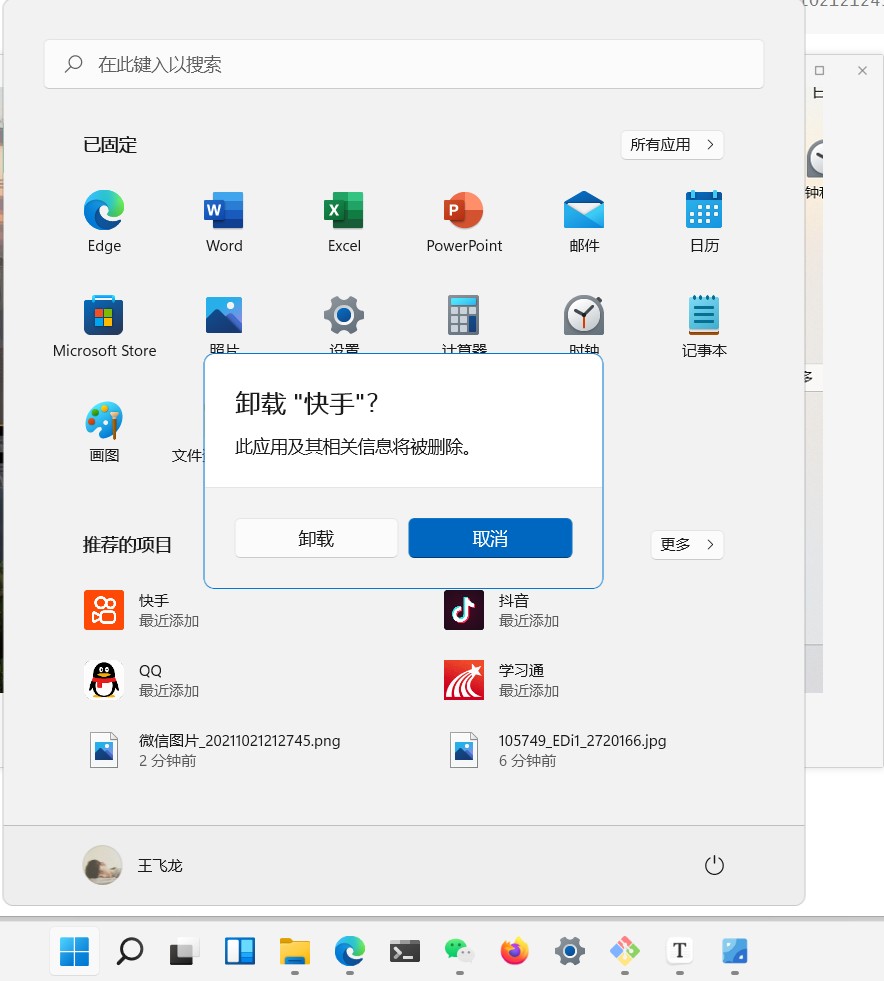Open Microsoft Store pinned app

coord(104,325)
